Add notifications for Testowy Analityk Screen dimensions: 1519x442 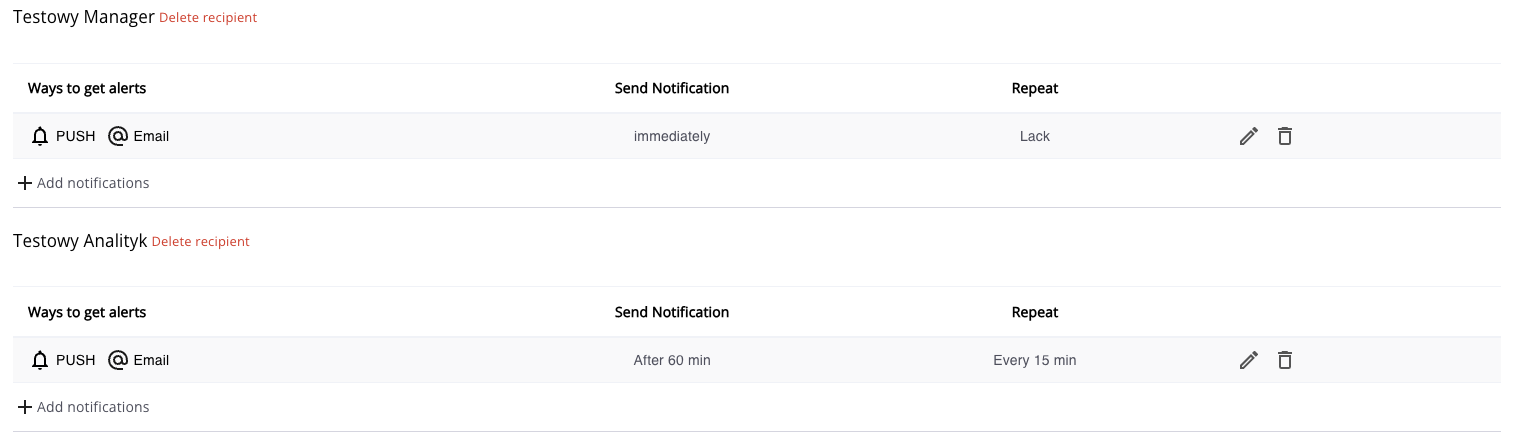(x=92, y=407)
